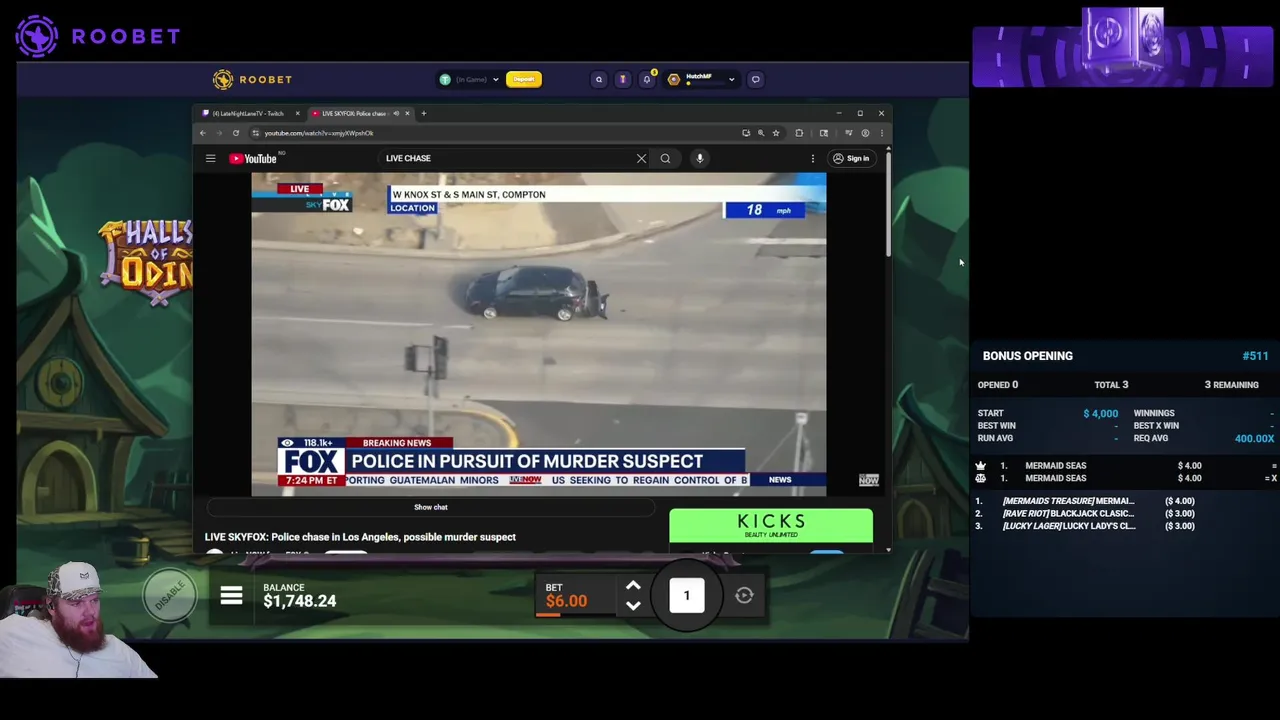This screenshot has height=720, width=1280.
Task: Open the Roobet chat bubble icon
Action: pos(756,79)
